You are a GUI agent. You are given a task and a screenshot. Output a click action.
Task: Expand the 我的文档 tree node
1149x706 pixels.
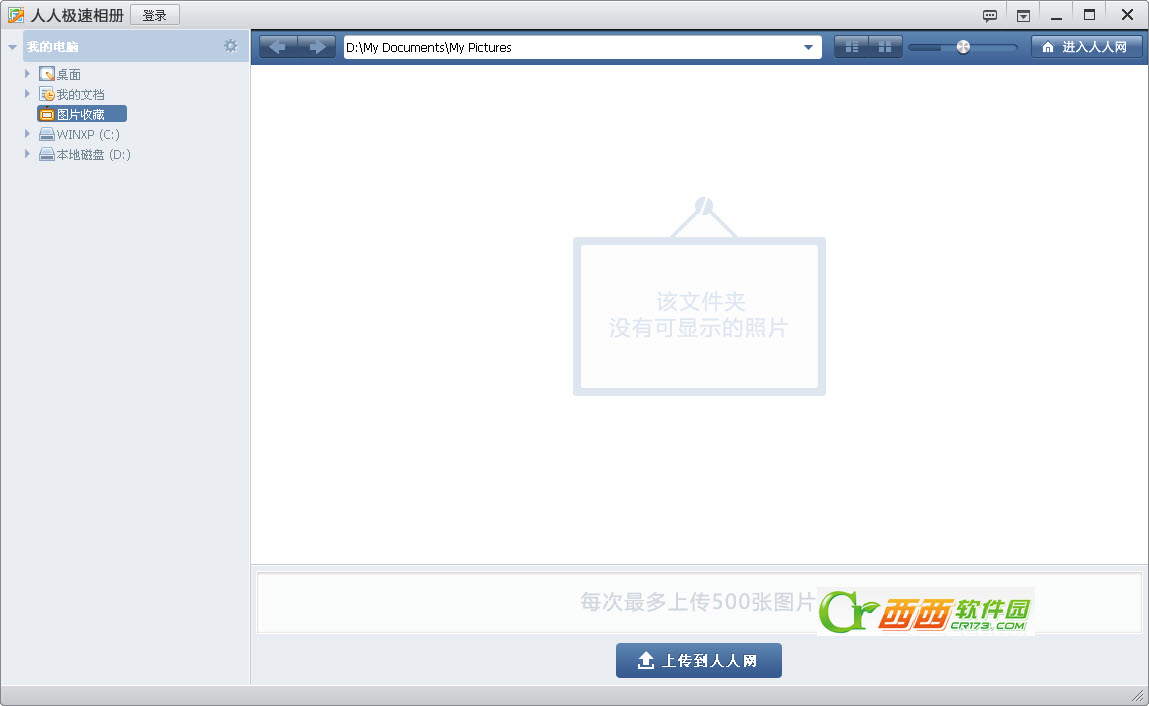pos(27,93)
